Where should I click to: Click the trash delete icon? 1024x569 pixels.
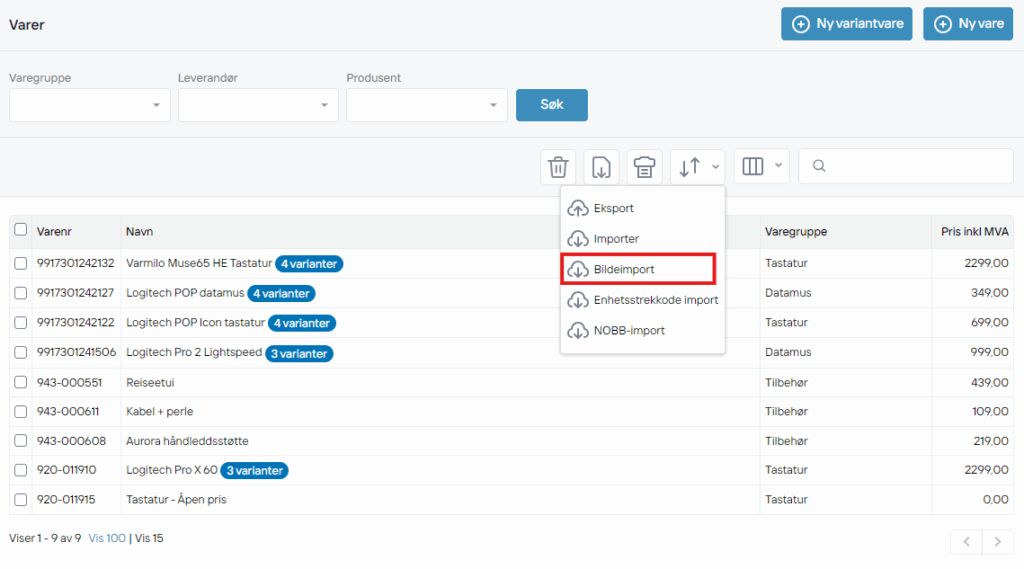(x=558, y=167)
